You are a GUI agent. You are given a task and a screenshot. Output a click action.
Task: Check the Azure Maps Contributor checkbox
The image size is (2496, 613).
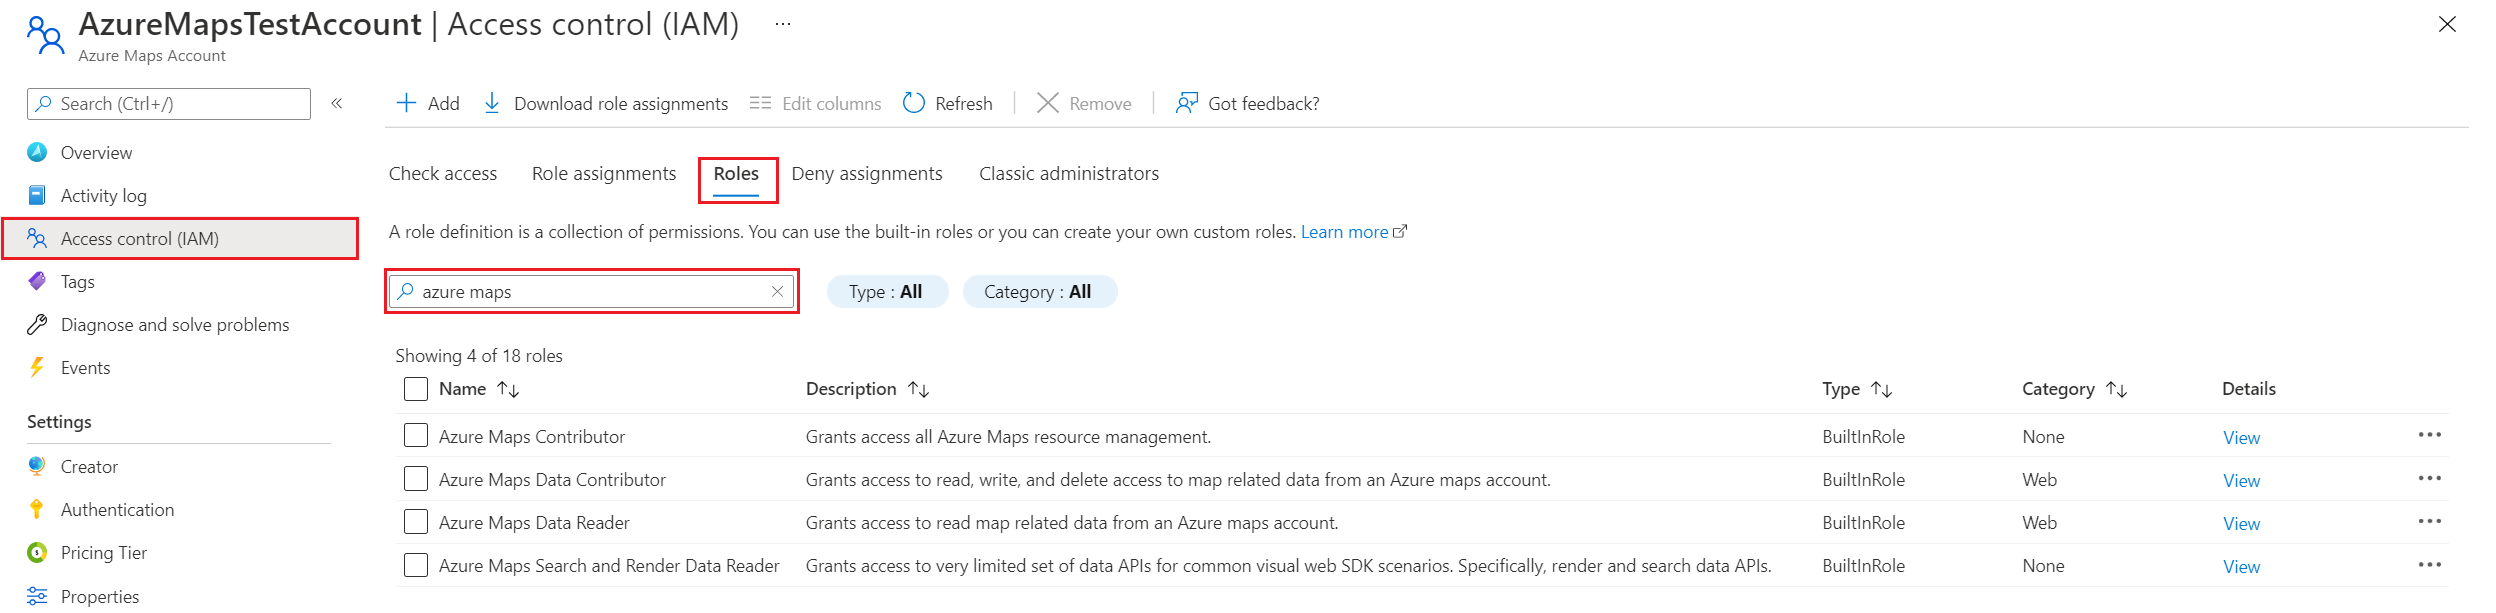[x=416, y=436]
